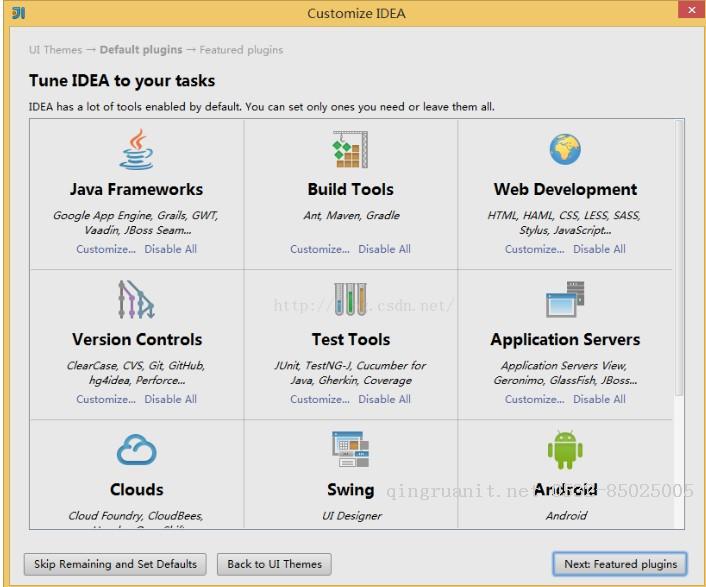Image resolution: width=706 pixels, height=587 pixels.
Task: Click the Application Servers window icon
Action: (x=565, y=299)
